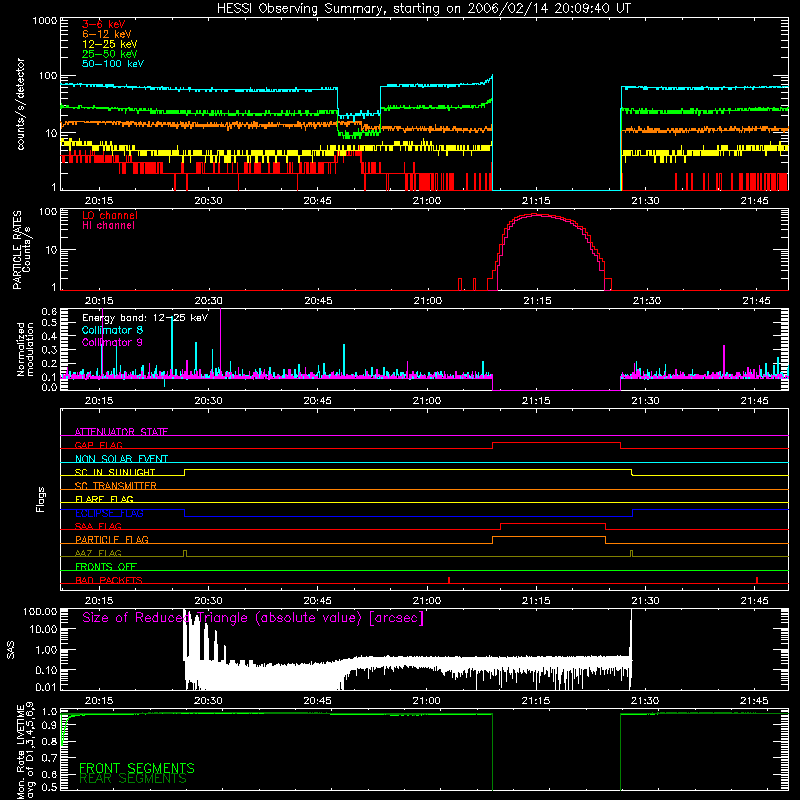Select the 6-12 keV legend label
The width and height of the screenshot is (800, 800).
pyautogui.click(x=107, y=34)
